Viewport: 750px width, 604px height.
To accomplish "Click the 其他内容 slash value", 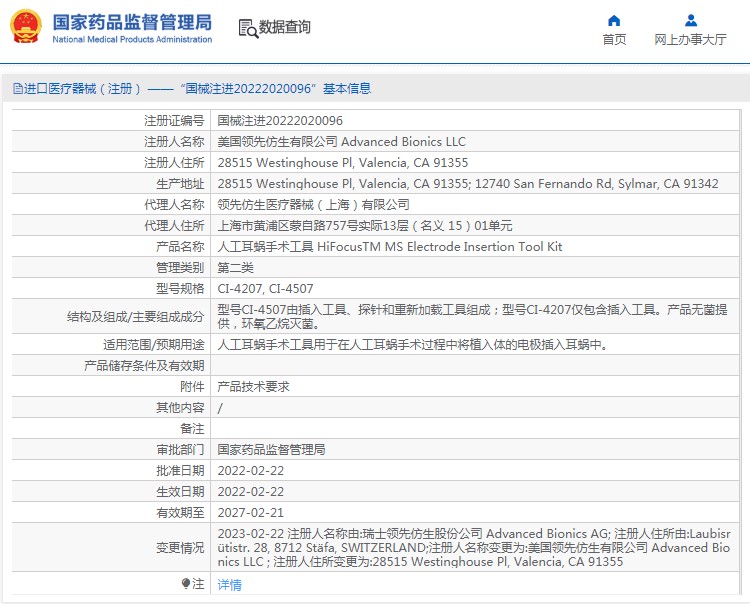I will click(220, 408).
